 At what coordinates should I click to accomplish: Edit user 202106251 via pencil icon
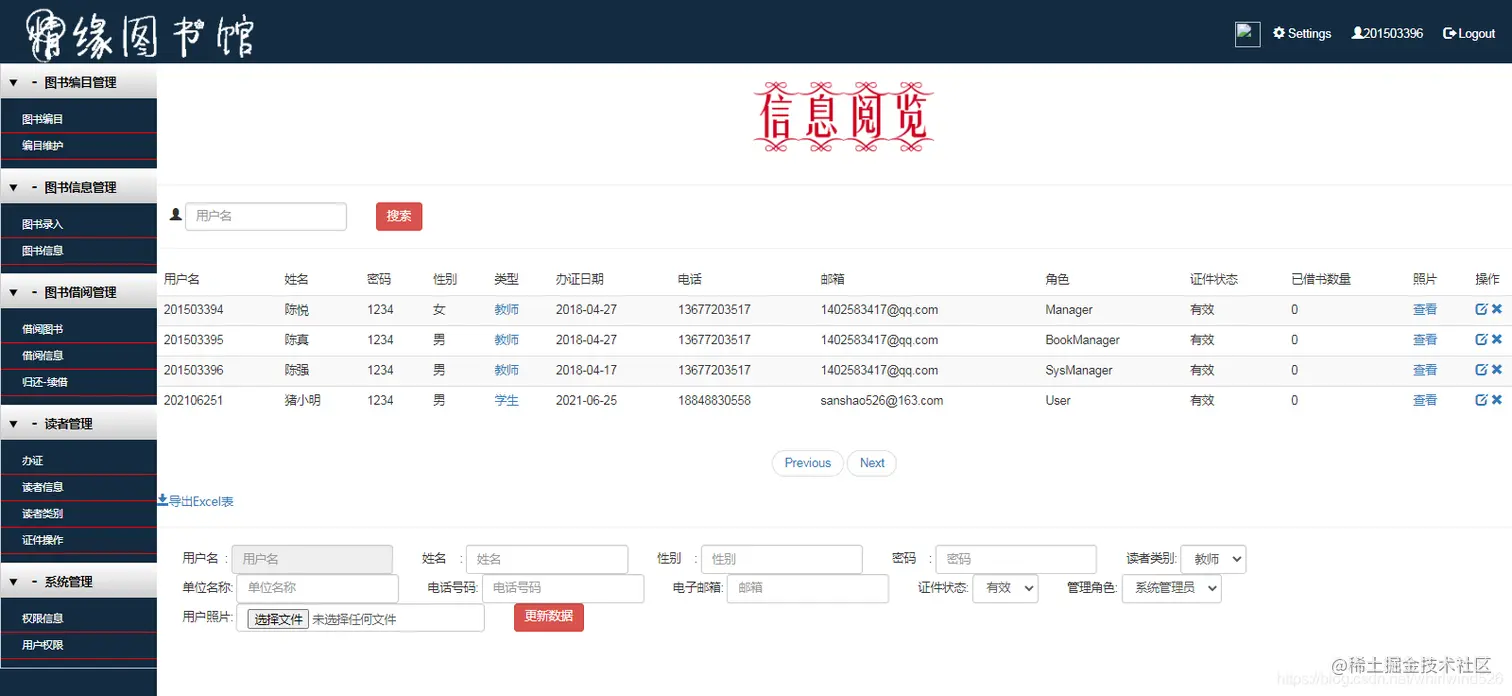(1481, 400)
